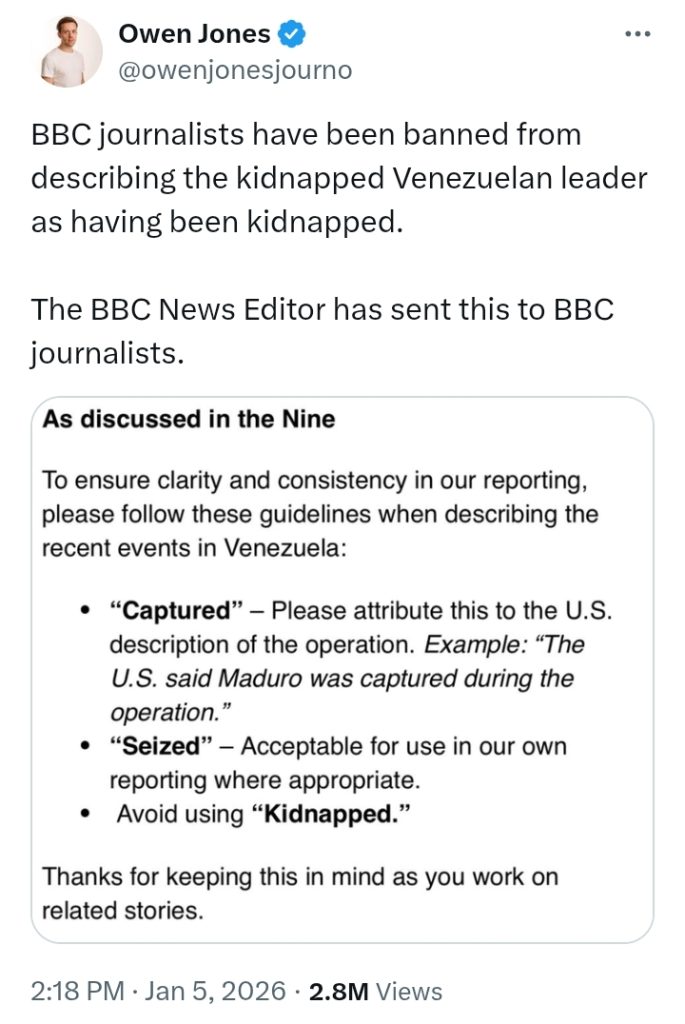Click the blue verified checkmark badge
This screenshot has width=685, height=1024.
click(x=292, y=35)
